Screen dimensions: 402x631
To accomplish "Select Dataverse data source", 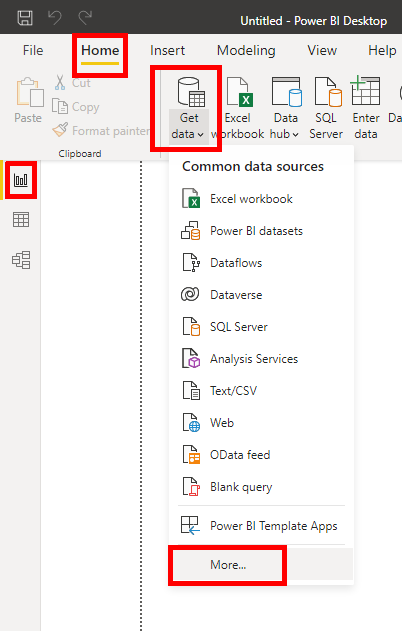I will tap(261, 295).
